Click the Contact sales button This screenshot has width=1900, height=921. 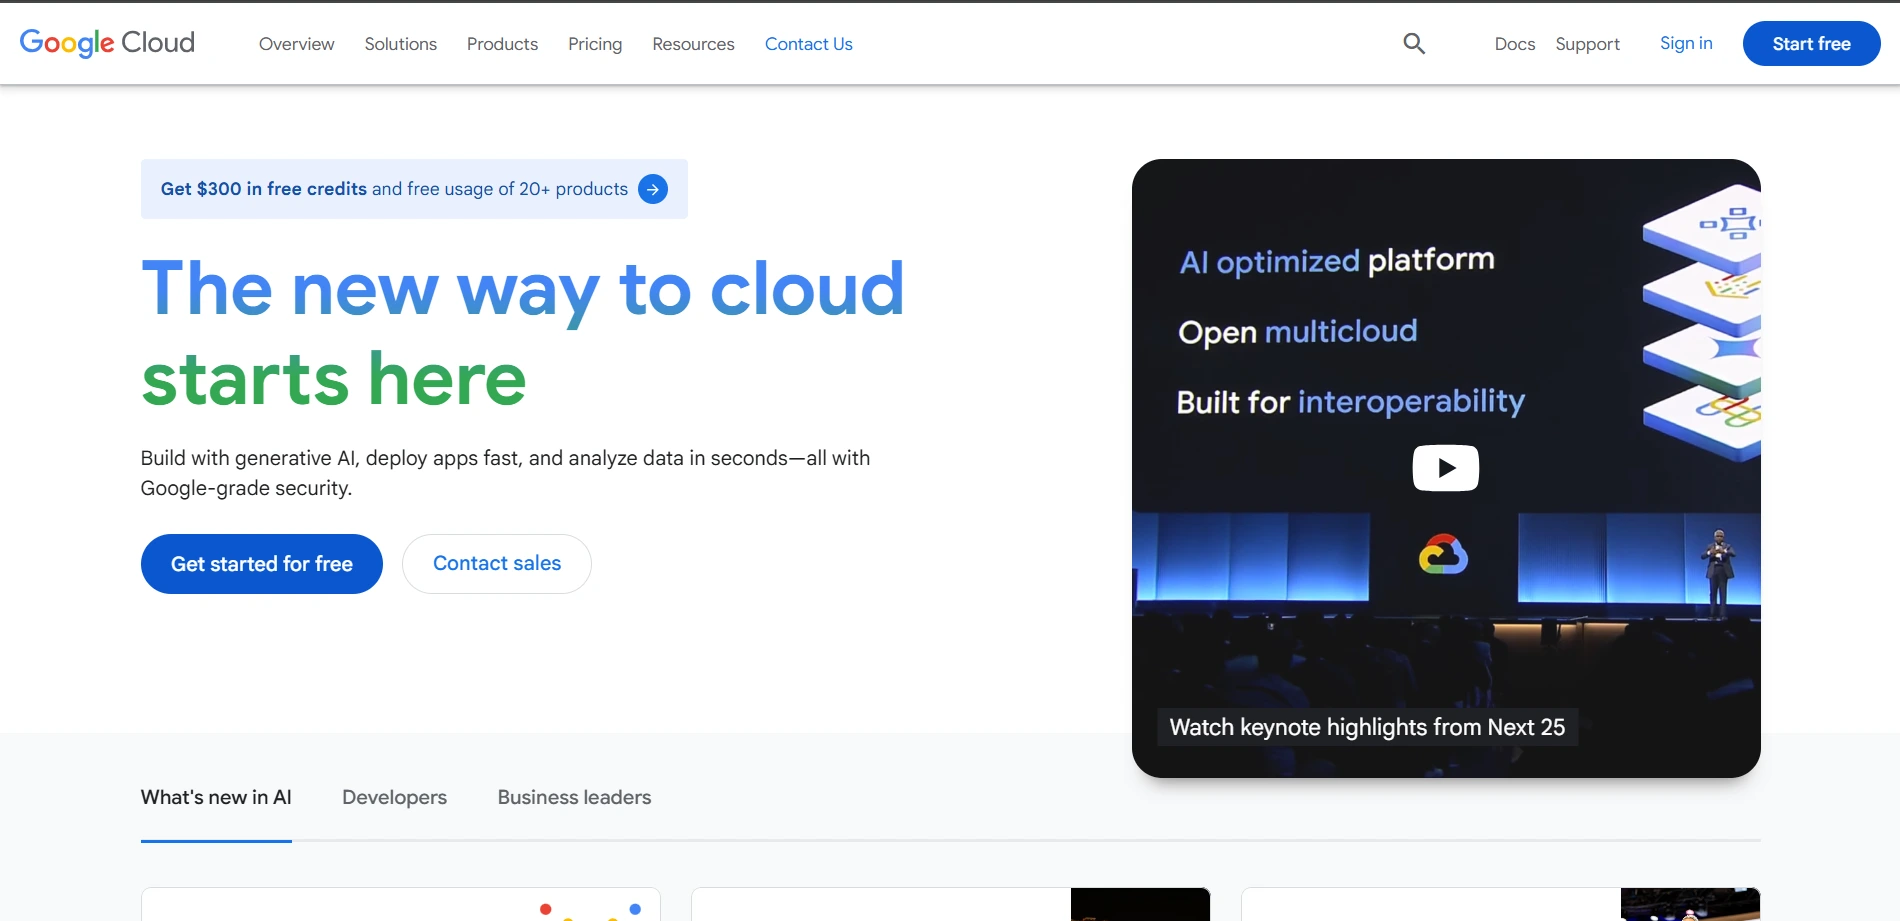(497, 564)
